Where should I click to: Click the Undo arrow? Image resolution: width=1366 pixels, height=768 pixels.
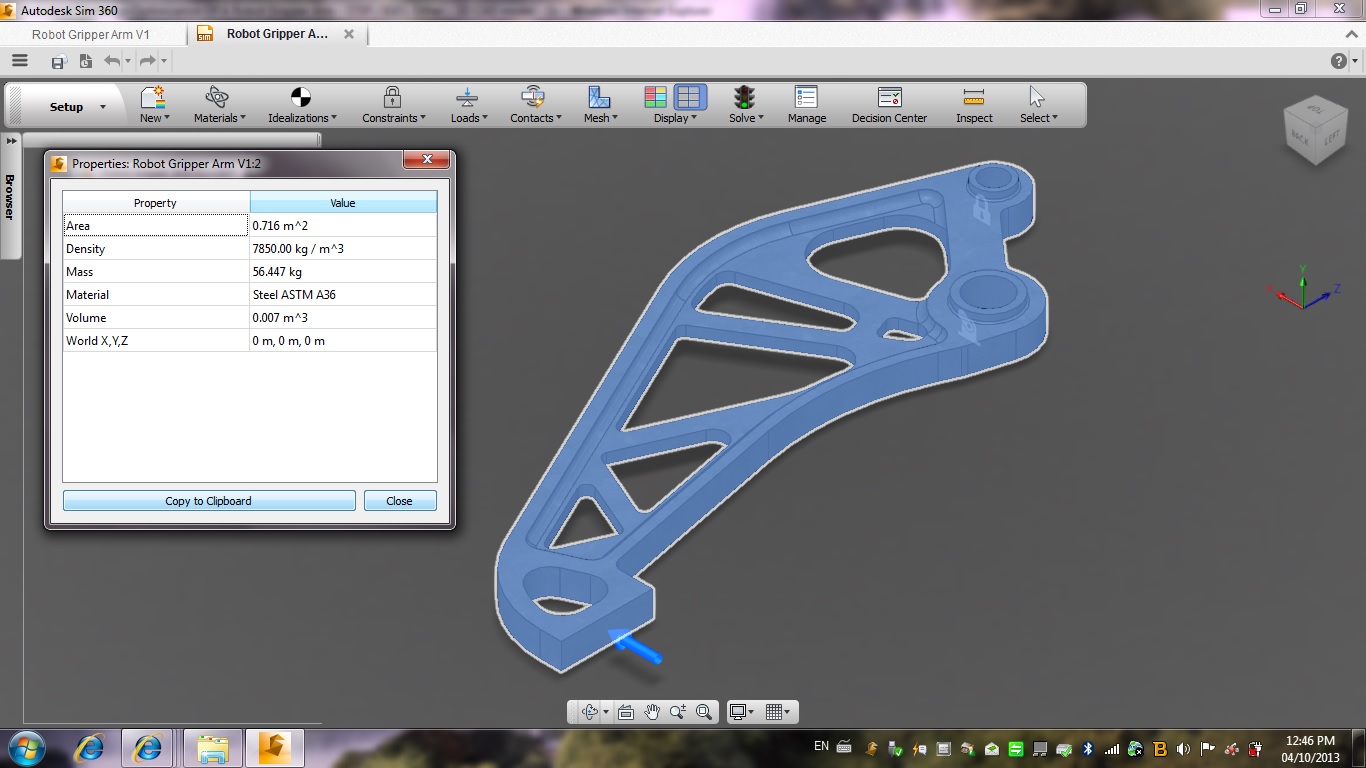111,61
